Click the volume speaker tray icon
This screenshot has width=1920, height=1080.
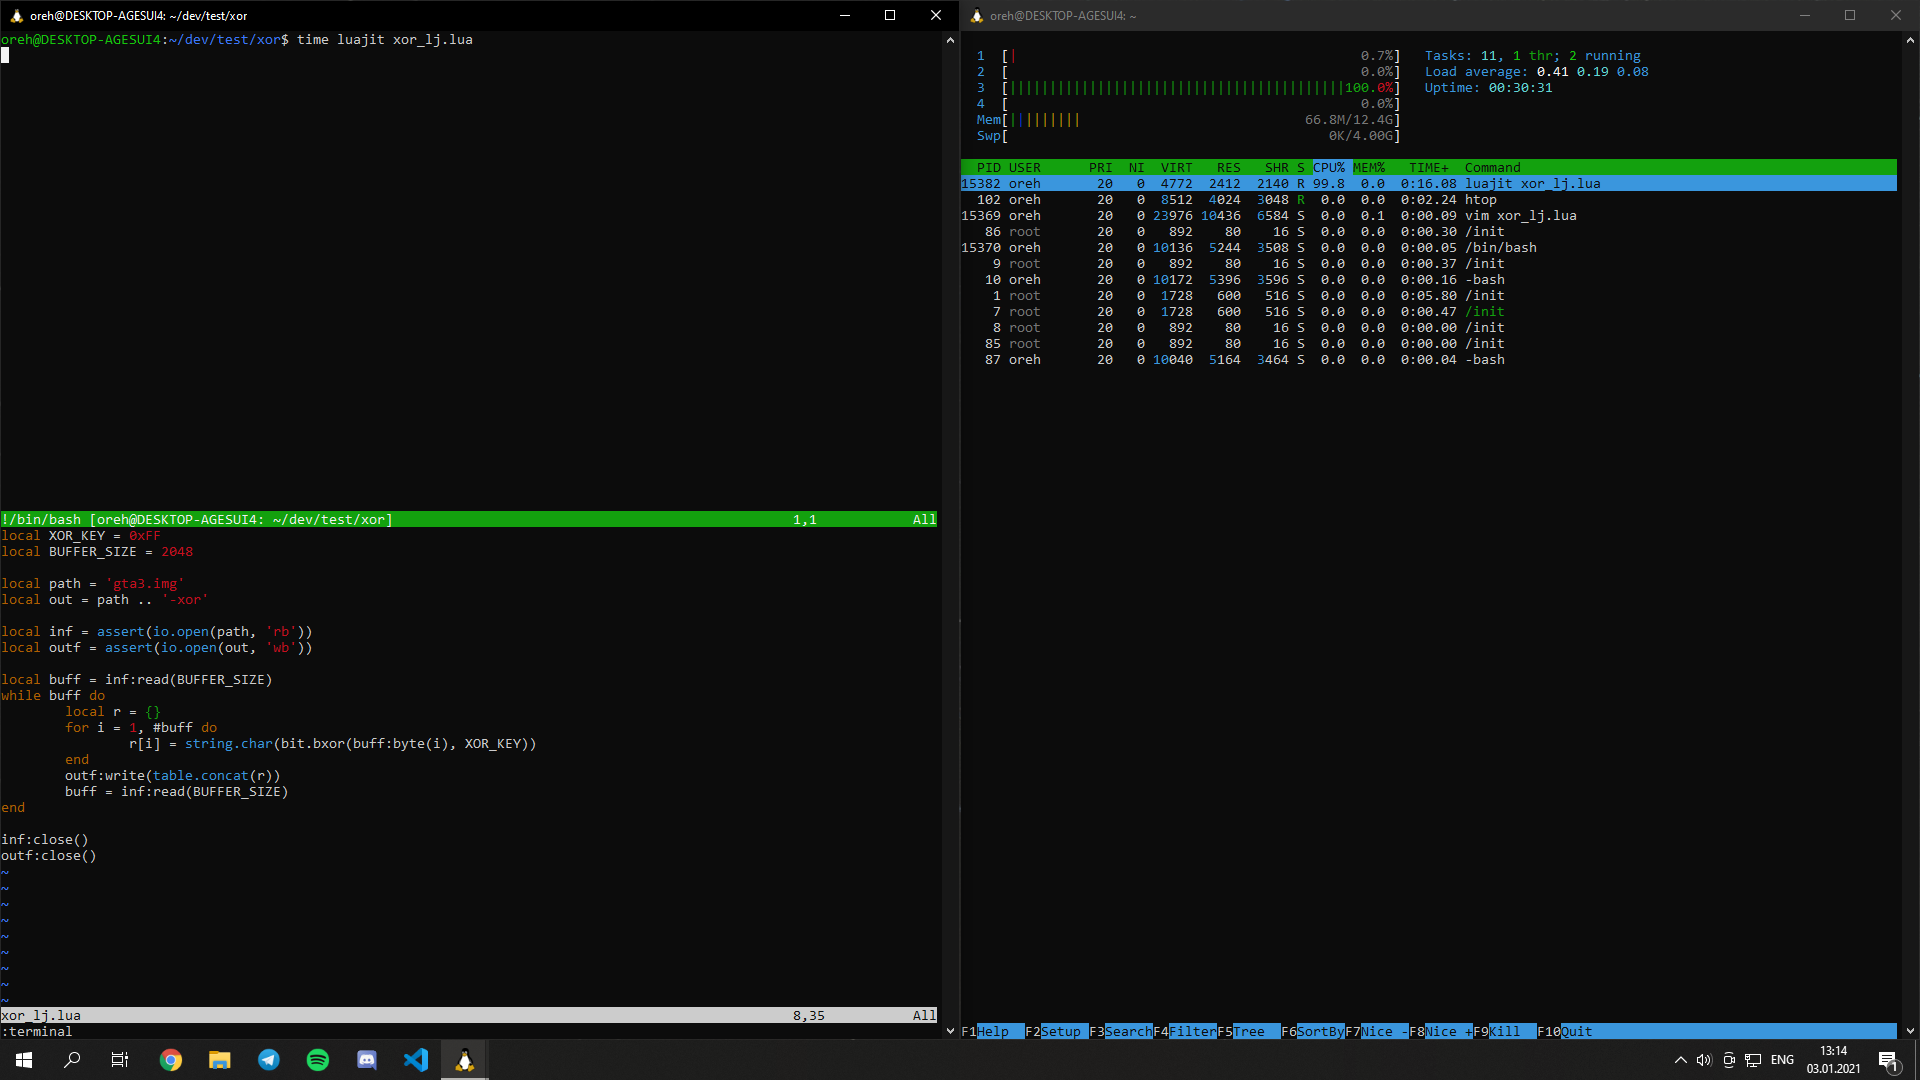(1704, 1060)
